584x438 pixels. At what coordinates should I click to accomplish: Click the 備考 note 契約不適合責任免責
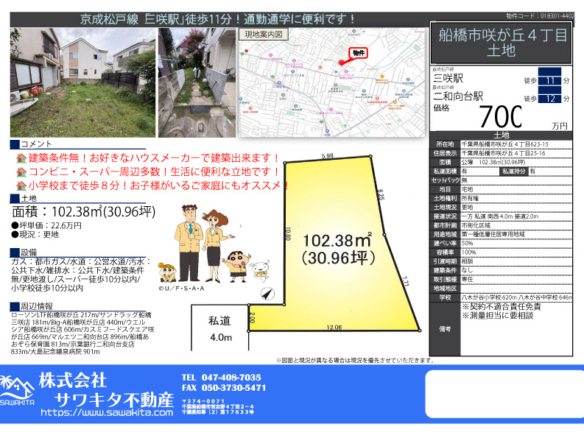[x=501, y=307]
